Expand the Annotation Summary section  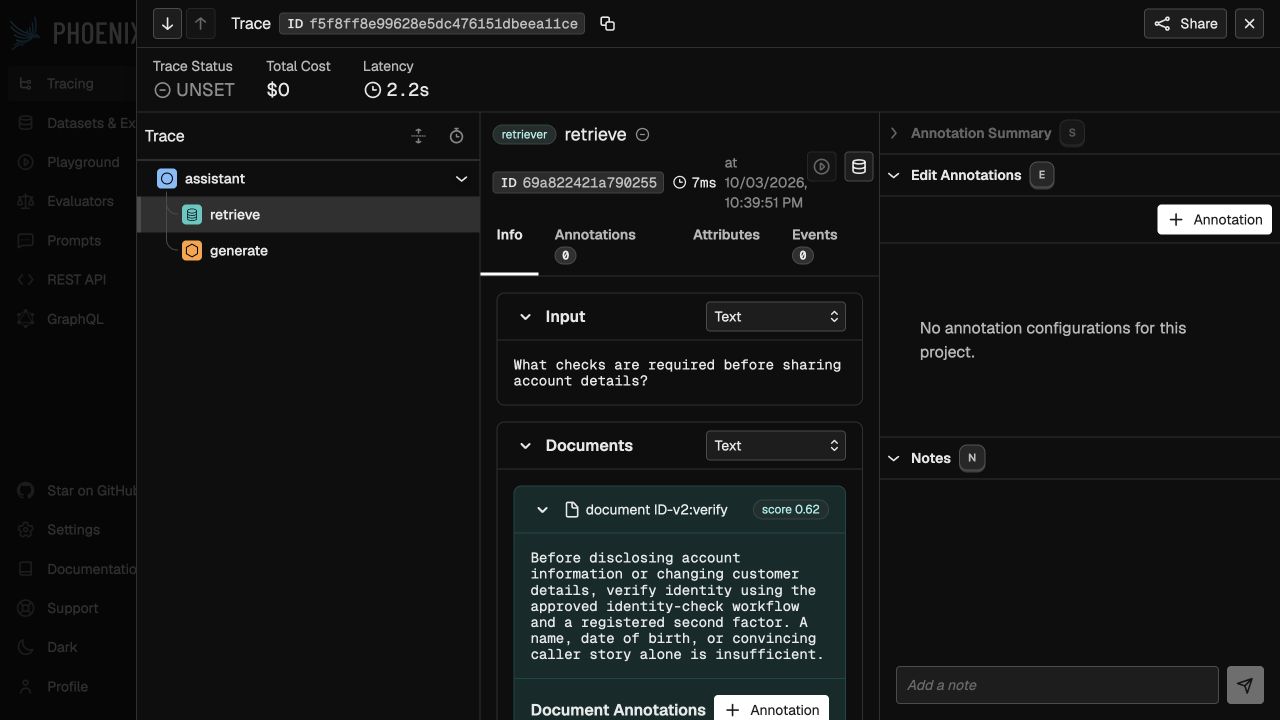tap(894, 133)
